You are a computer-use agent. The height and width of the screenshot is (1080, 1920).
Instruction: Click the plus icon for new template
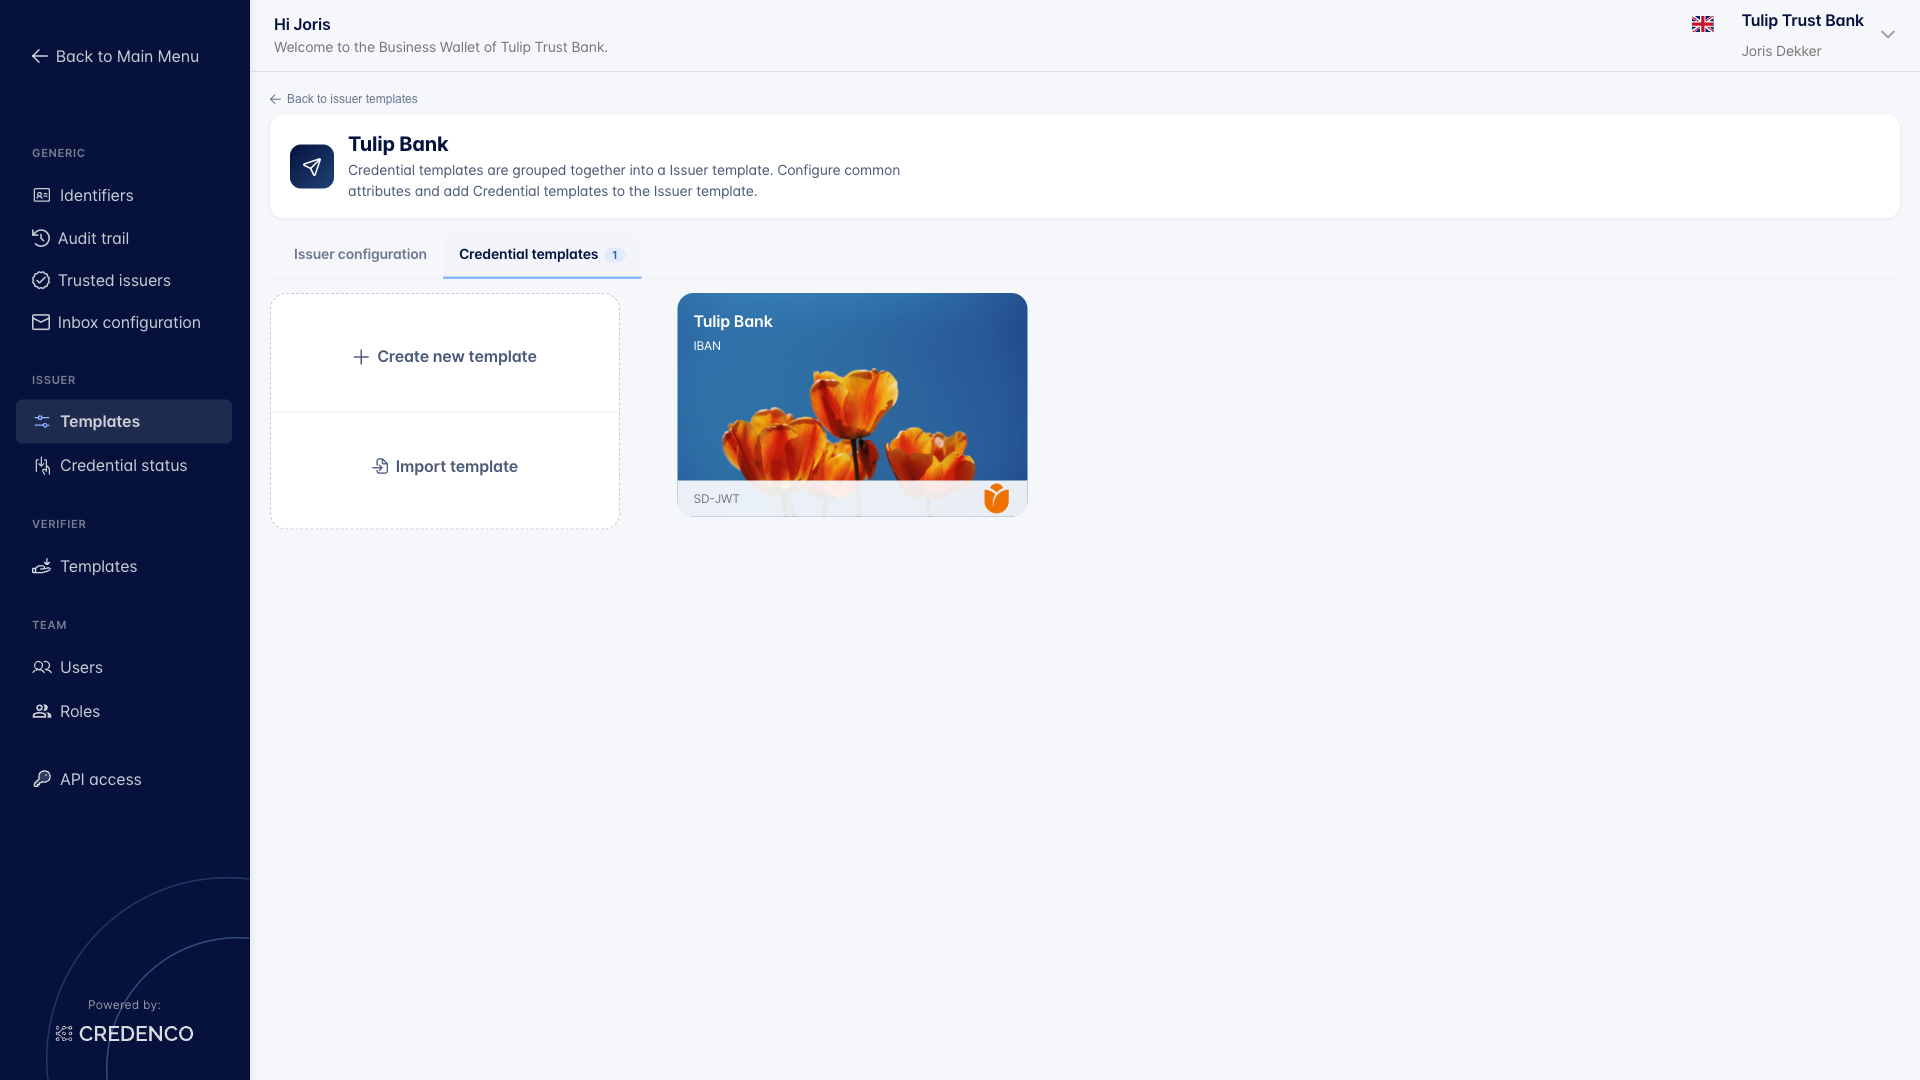361,357
